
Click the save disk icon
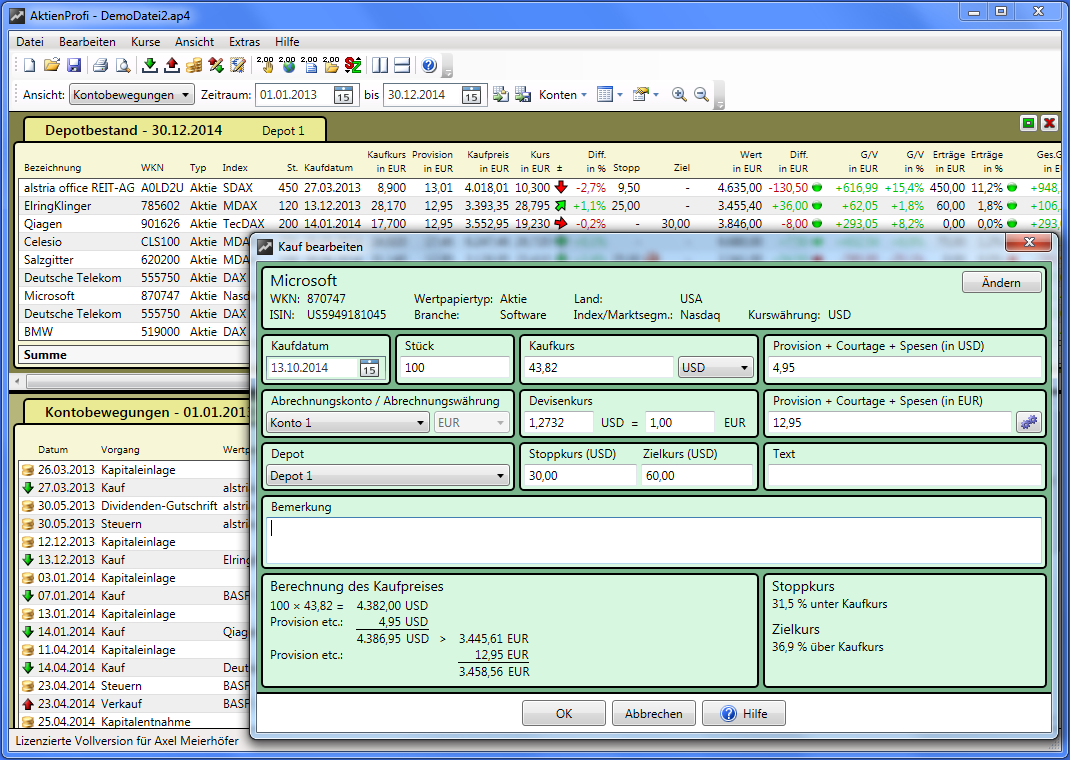pos(74,66)
